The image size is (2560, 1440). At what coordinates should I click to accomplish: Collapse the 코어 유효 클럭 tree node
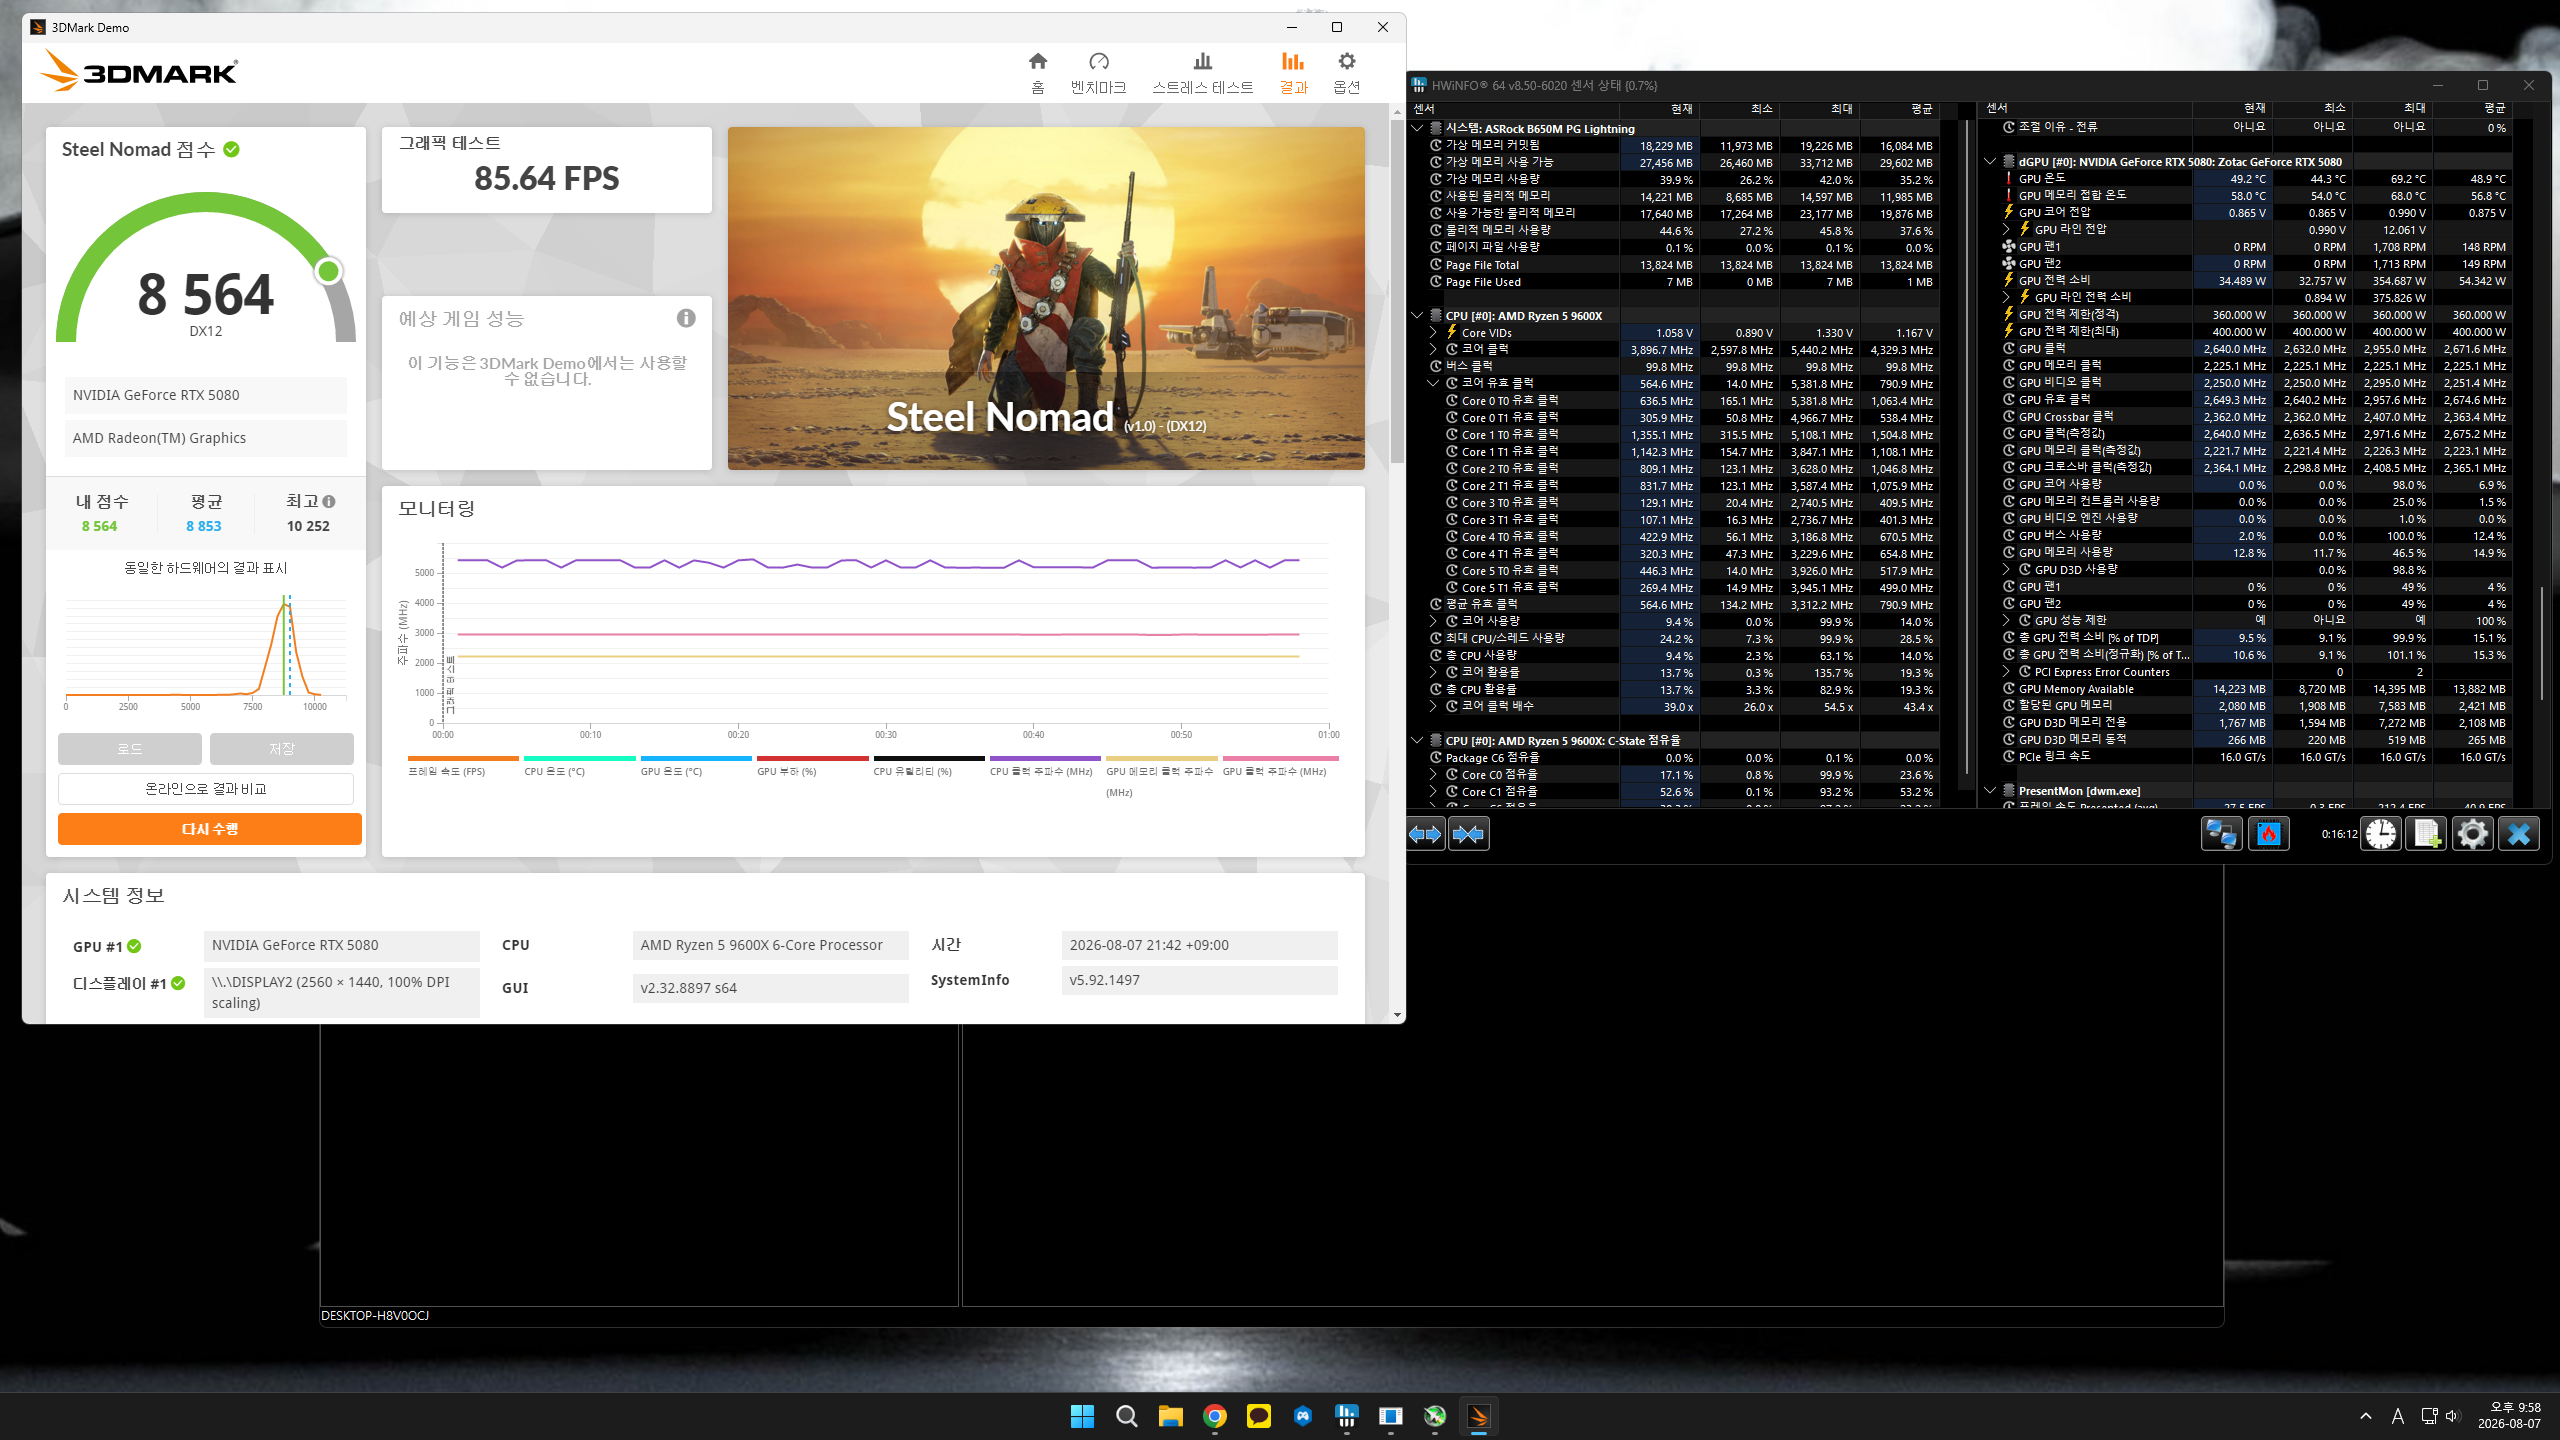[x=1433, y=383]
